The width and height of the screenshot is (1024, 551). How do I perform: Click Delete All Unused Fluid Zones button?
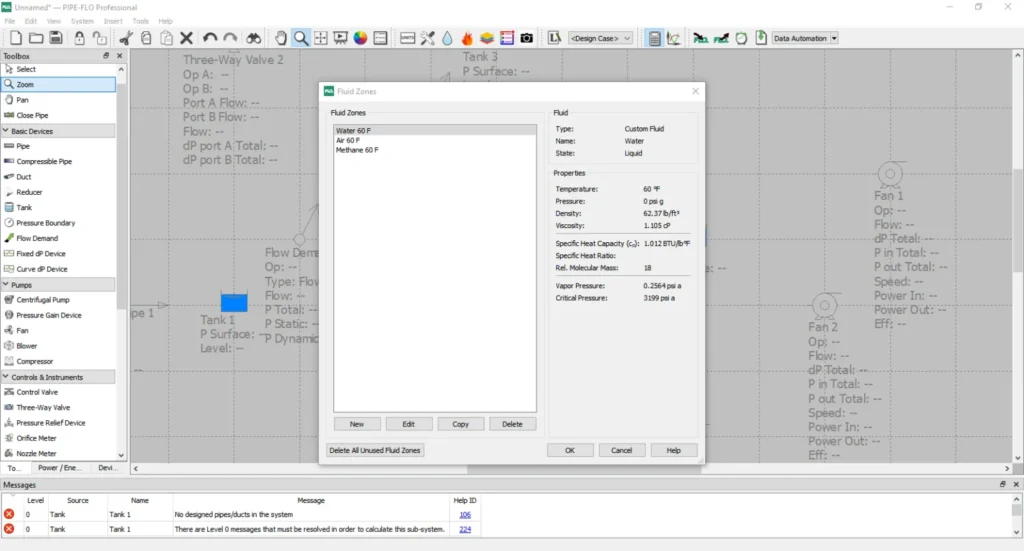(x=375, y=450)
